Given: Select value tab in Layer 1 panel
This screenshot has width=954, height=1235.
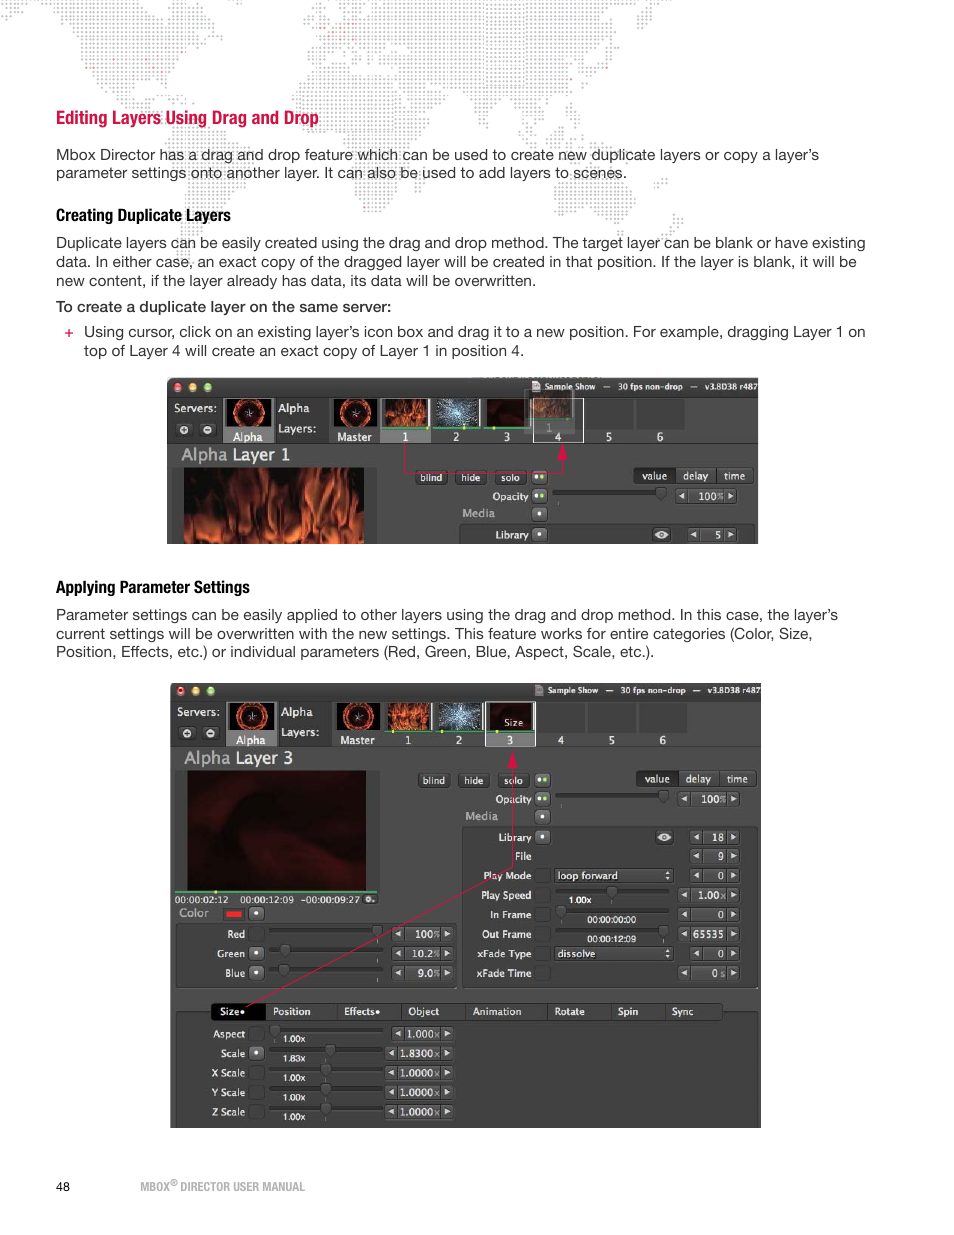Looking at the screenshot, I should click(x=655, y=477).
